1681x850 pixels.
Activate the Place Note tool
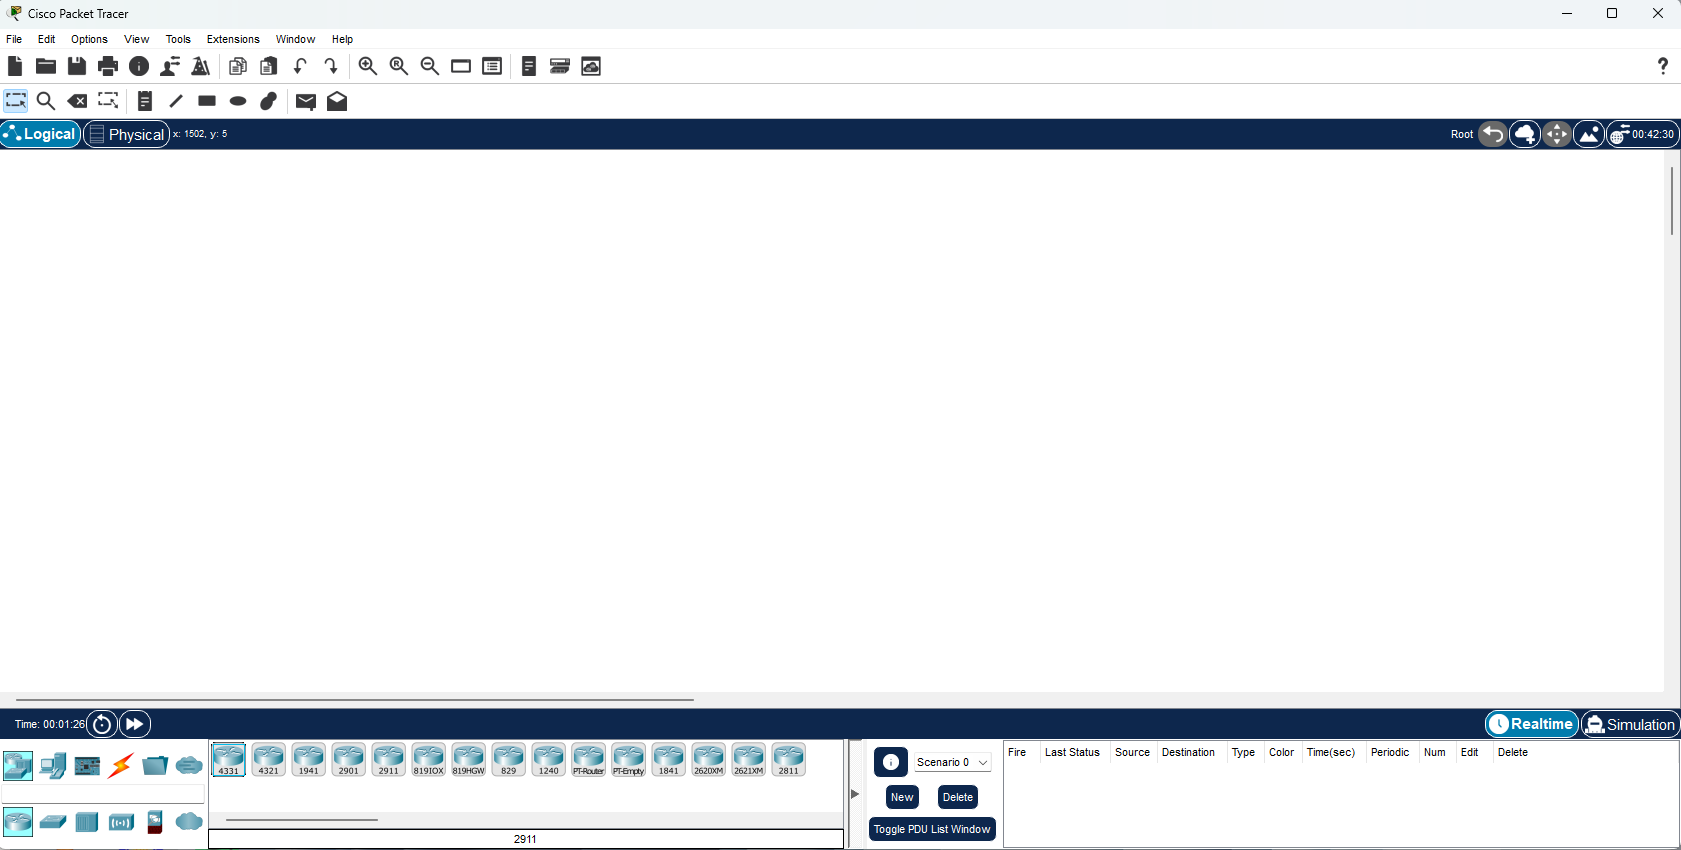145,101
